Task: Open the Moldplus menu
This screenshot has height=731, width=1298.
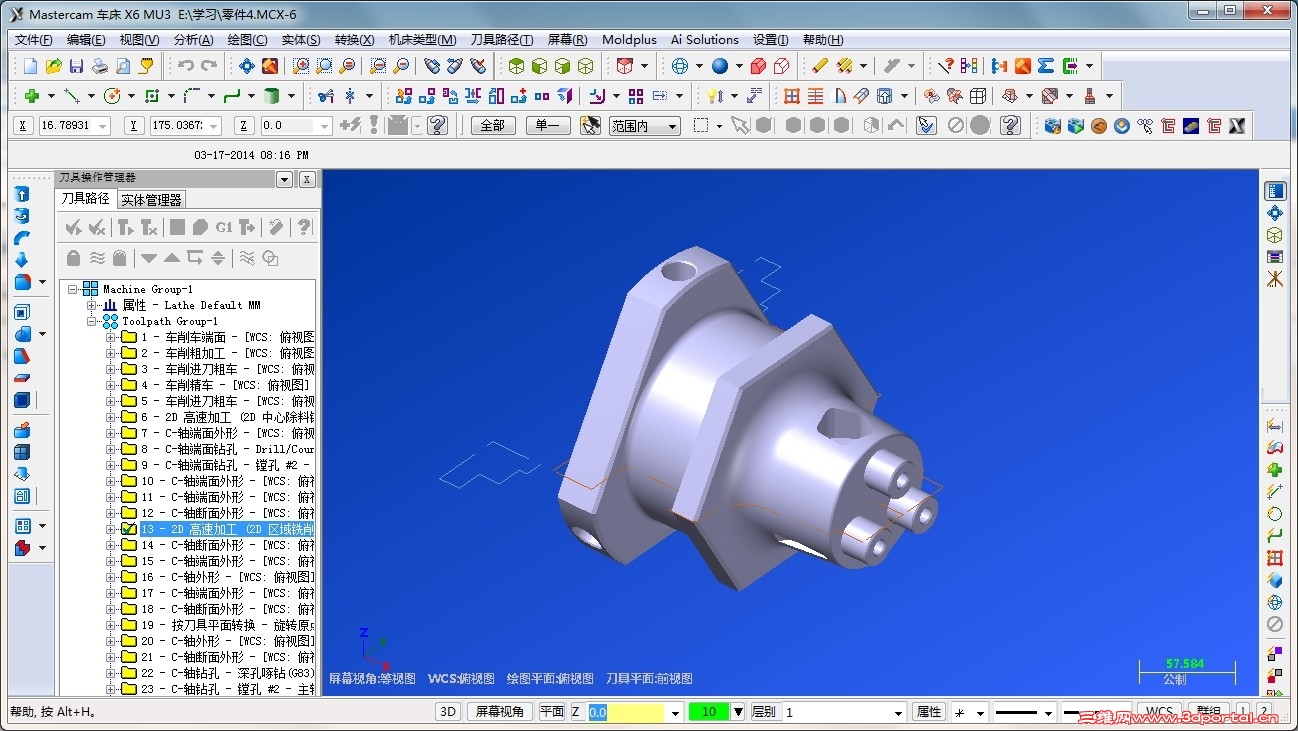Action: click(x=629, y=40)
